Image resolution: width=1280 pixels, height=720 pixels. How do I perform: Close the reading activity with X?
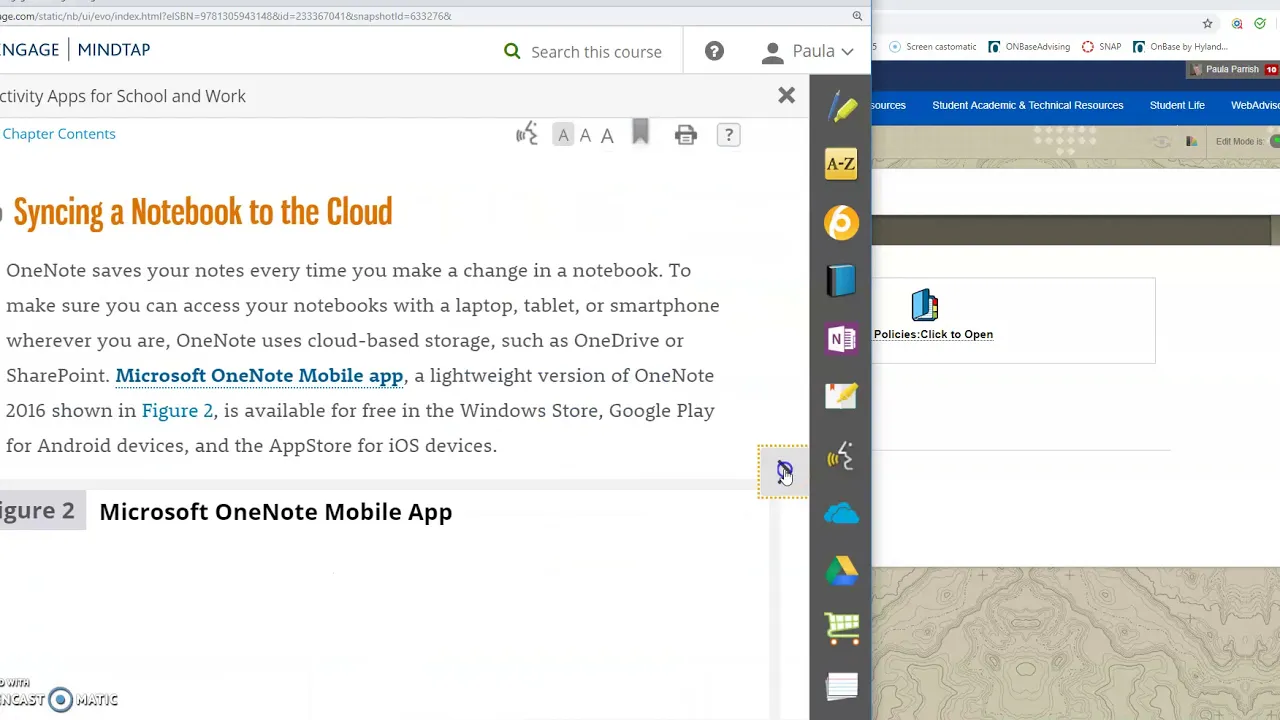[786, 95]
